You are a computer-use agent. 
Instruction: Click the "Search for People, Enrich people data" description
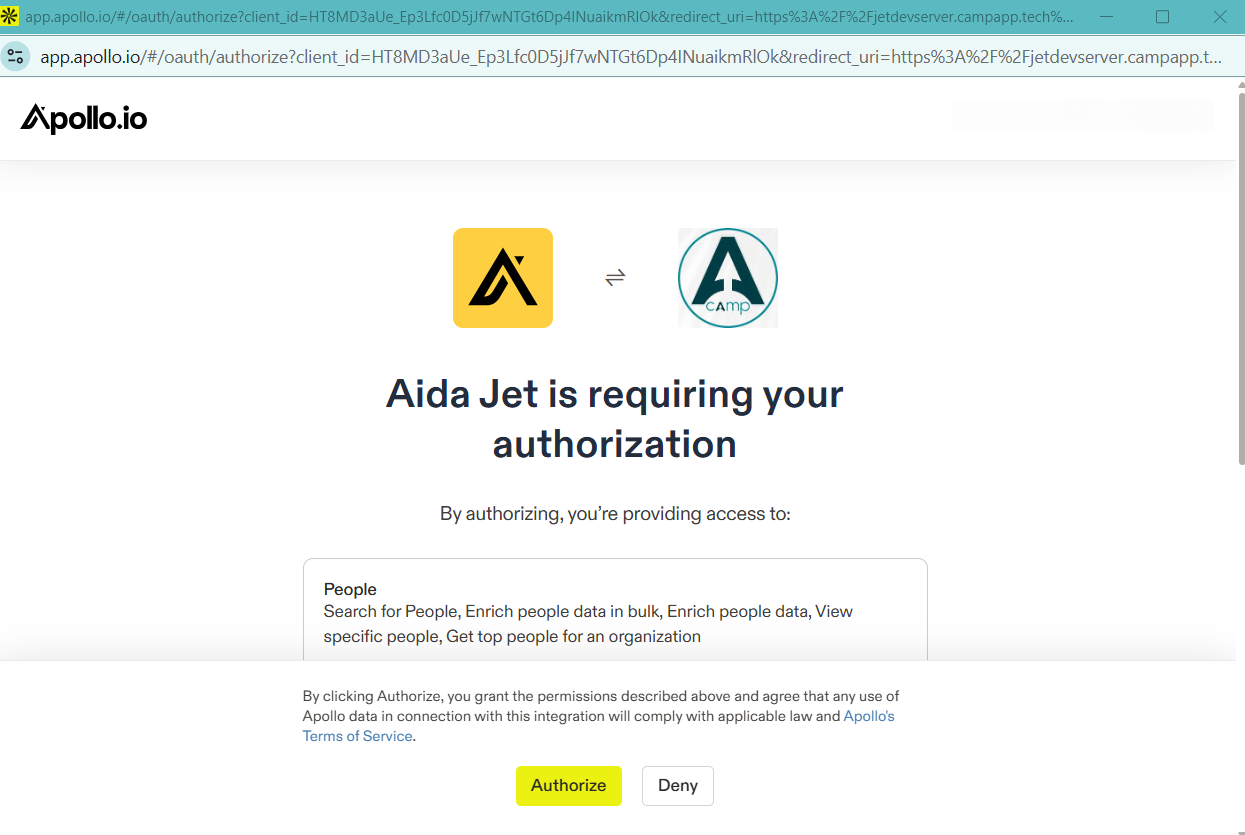pos(588,624)
